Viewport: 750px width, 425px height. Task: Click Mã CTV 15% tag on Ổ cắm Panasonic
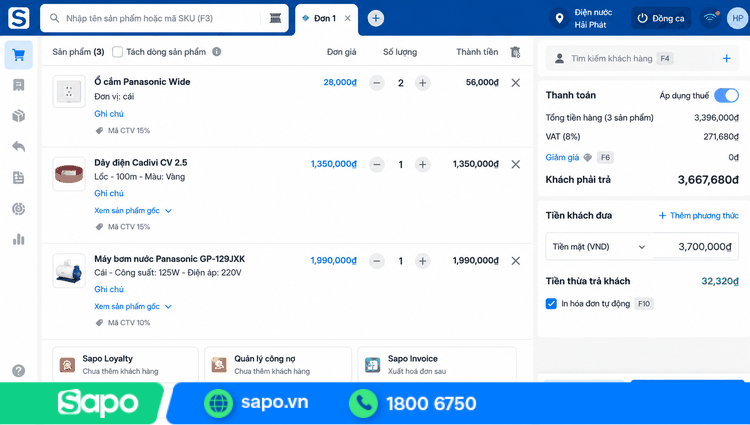pyautogui.click(x=123, y=131)
